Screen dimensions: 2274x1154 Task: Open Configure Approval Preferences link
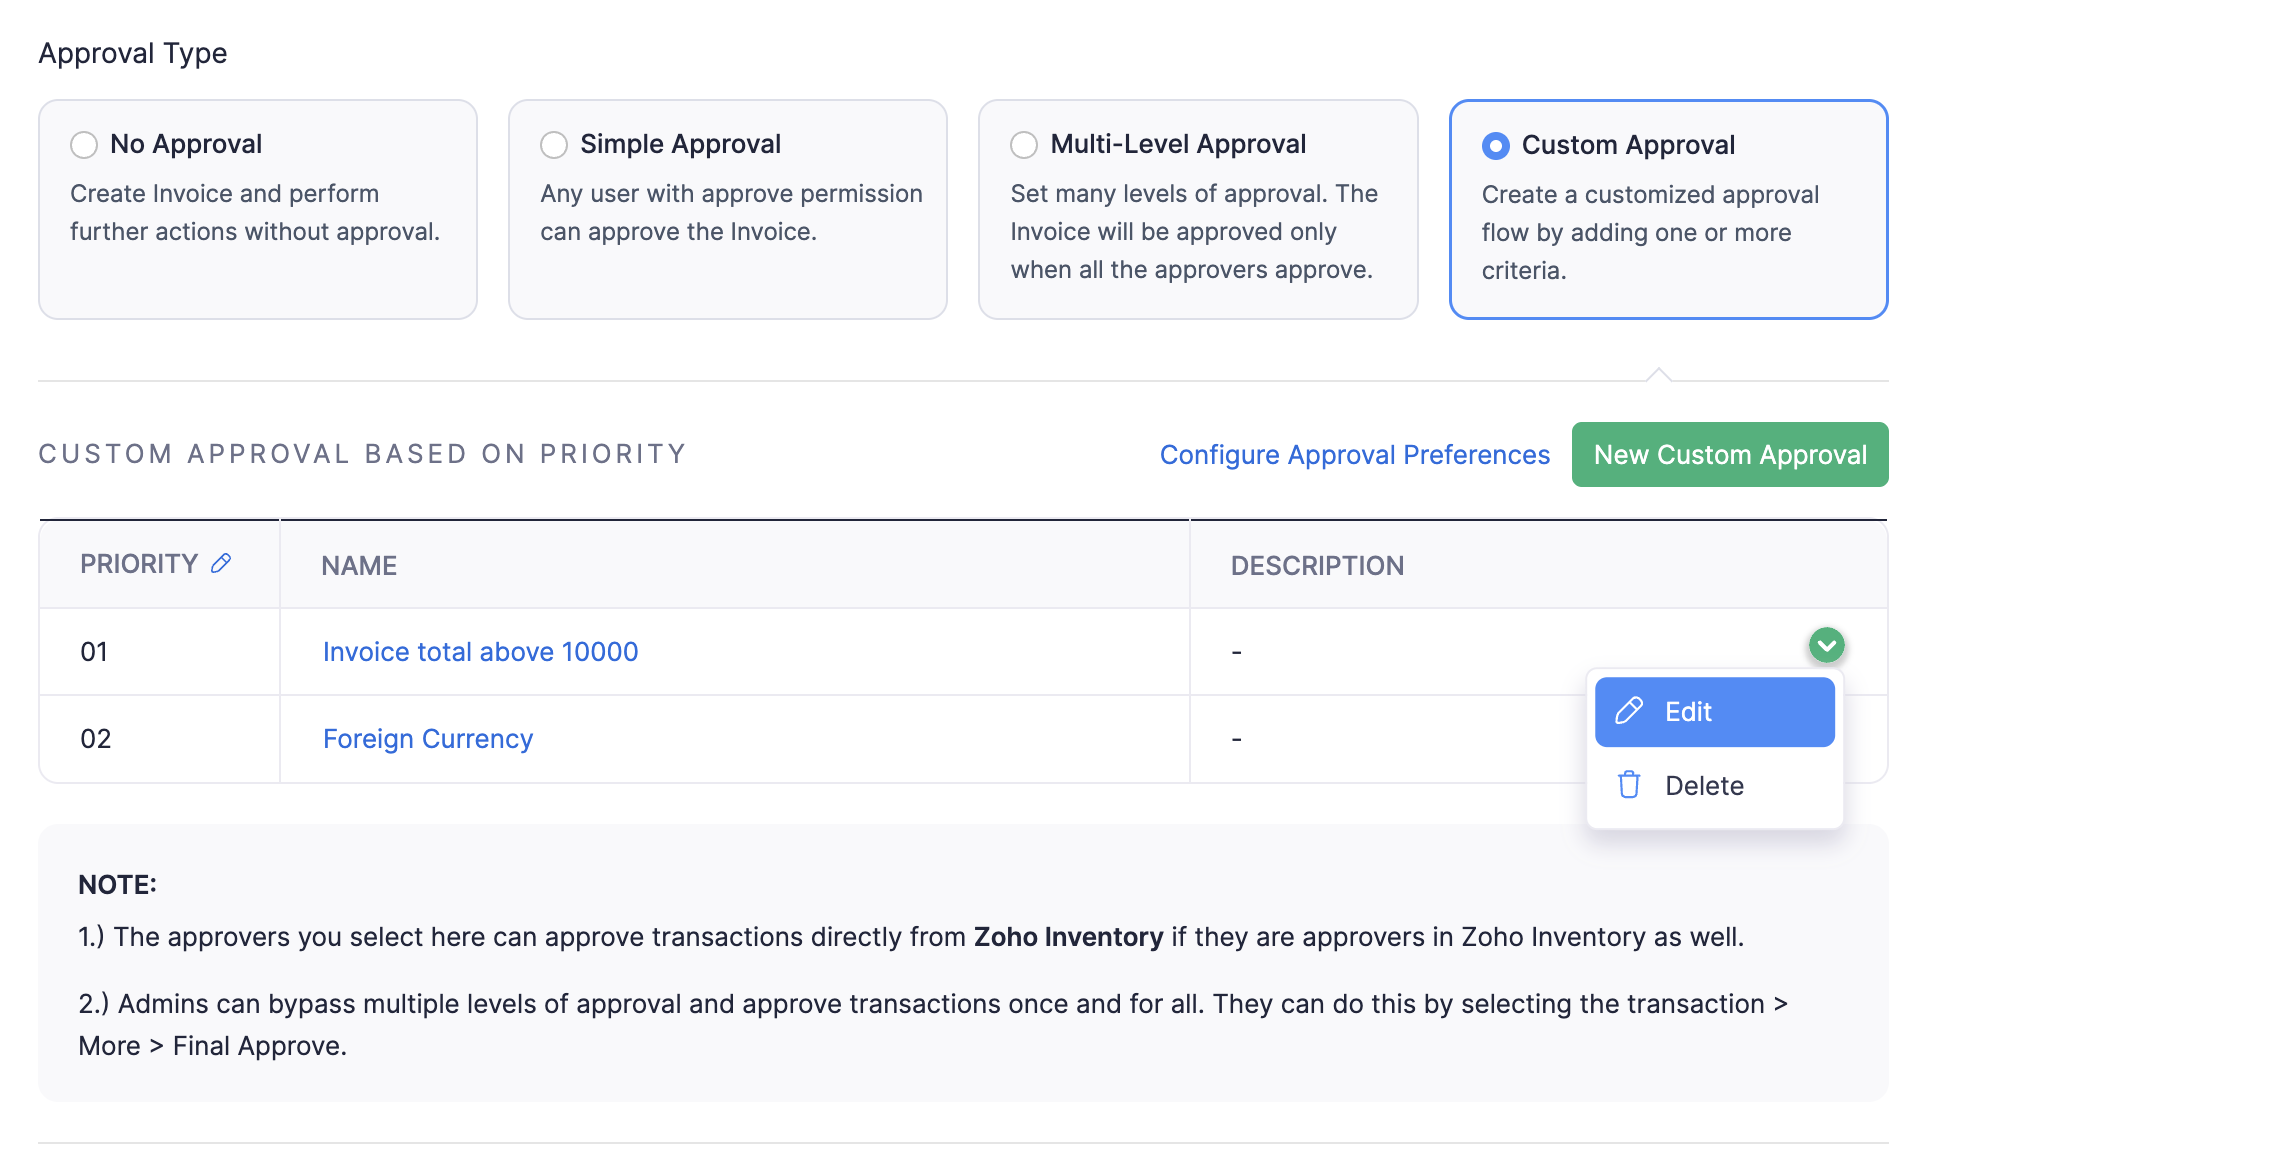coord(1354,455)
